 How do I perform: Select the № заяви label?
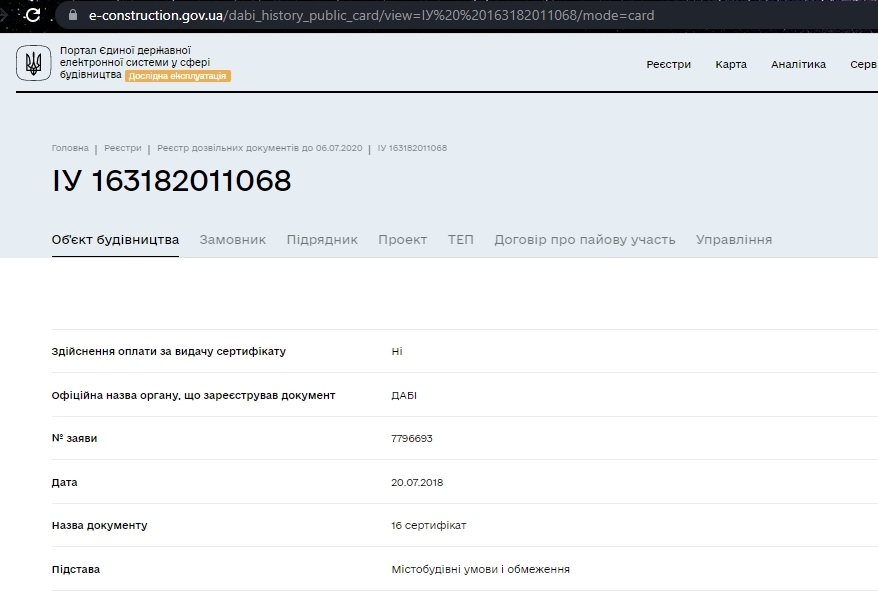pos(74,438)
